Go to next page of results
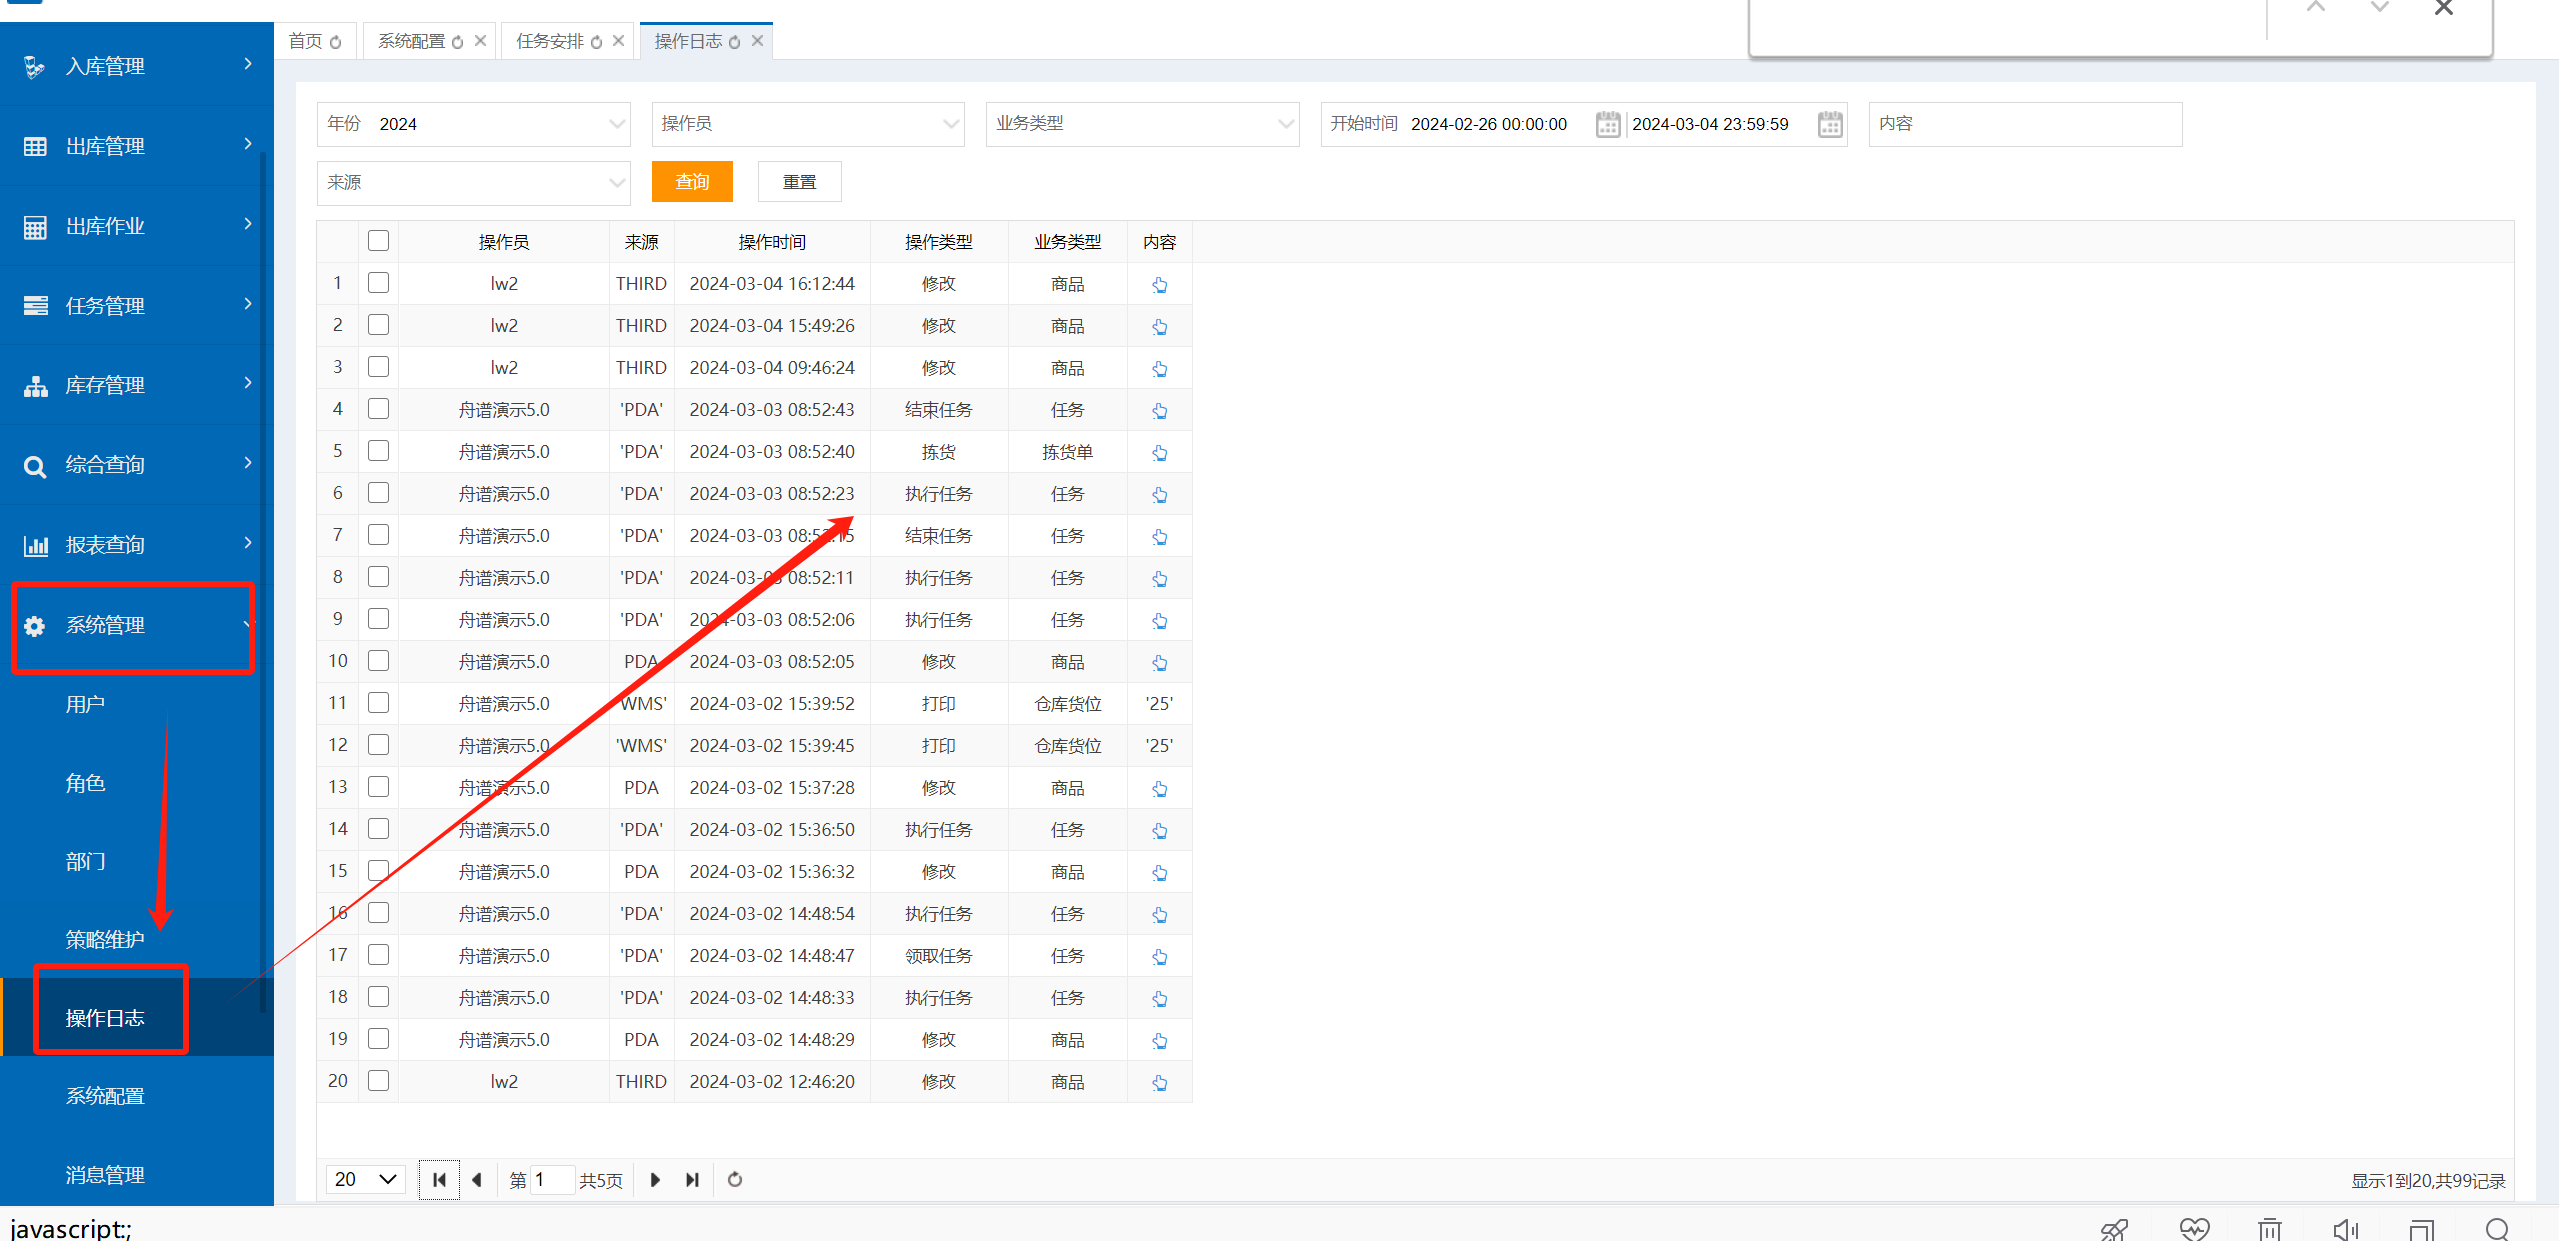This screenshot has height=1241, width=2559. point(655,1179)
